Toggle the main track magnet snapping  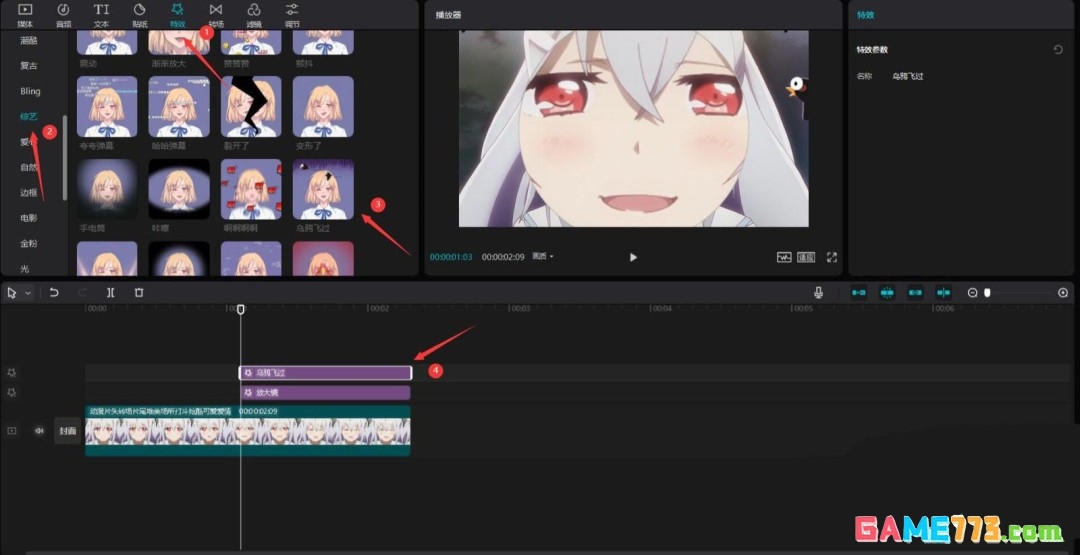(x=858, y=293)
